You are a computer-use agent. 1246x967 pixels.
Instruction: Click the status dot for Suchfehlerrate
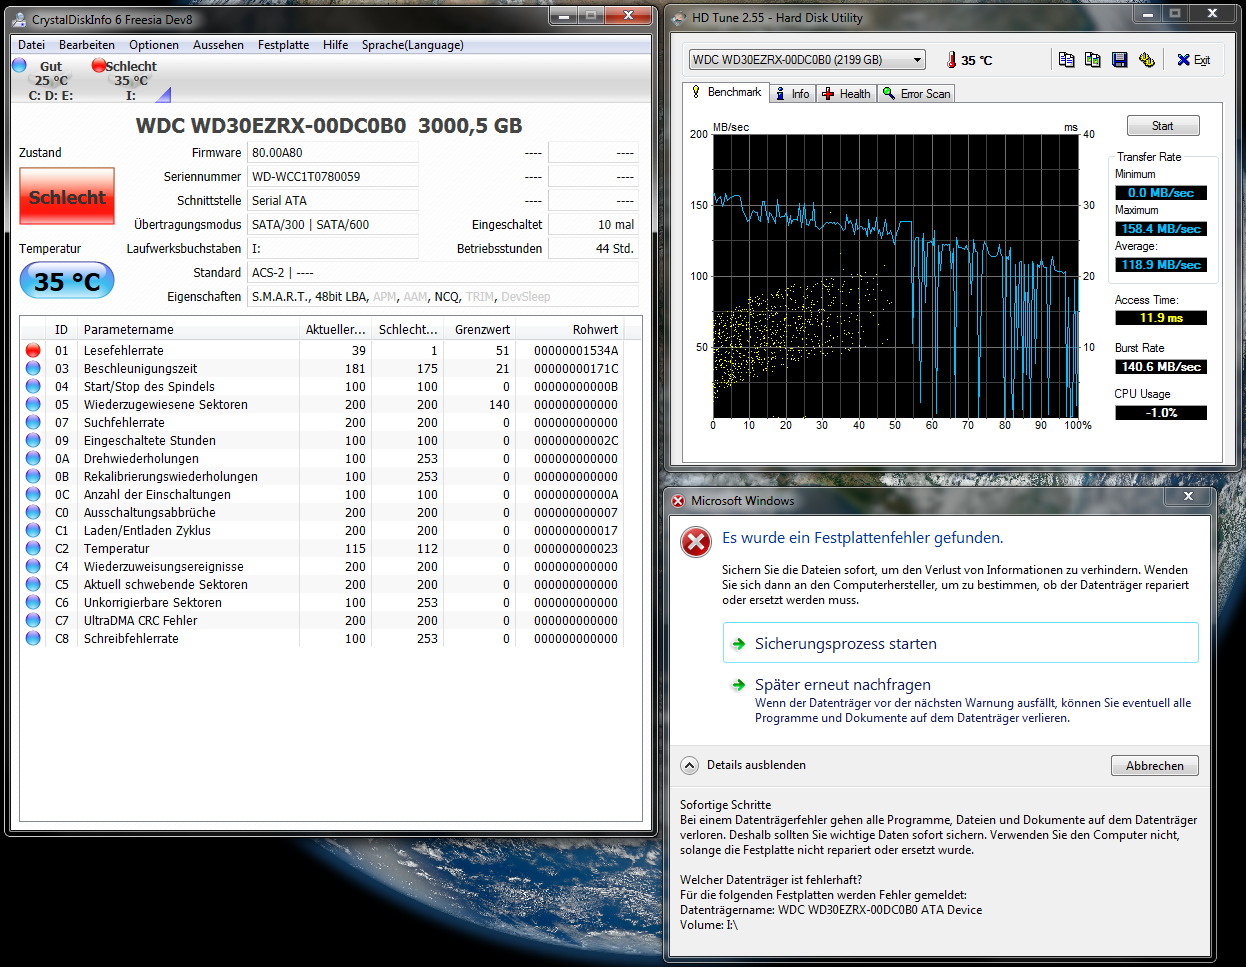[x=33, y=423]
